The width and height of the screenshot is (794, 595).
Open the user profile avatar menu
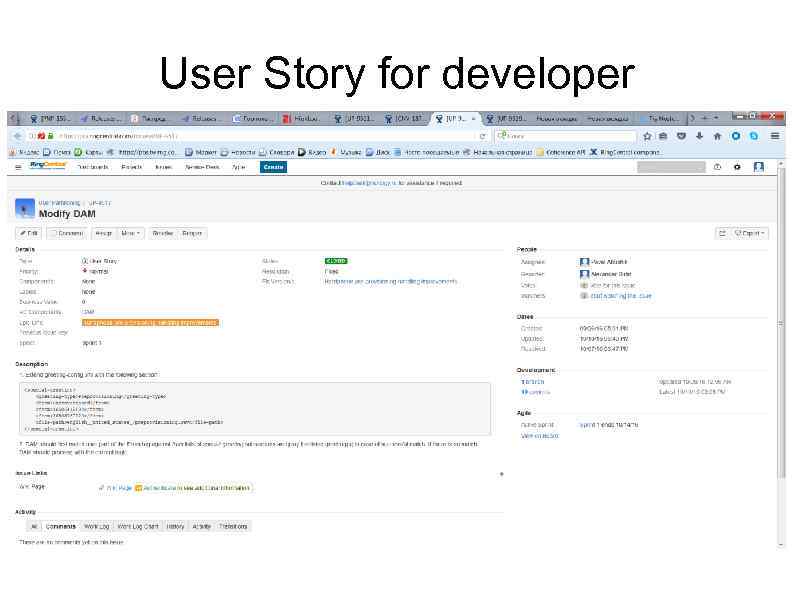[759, 167]
